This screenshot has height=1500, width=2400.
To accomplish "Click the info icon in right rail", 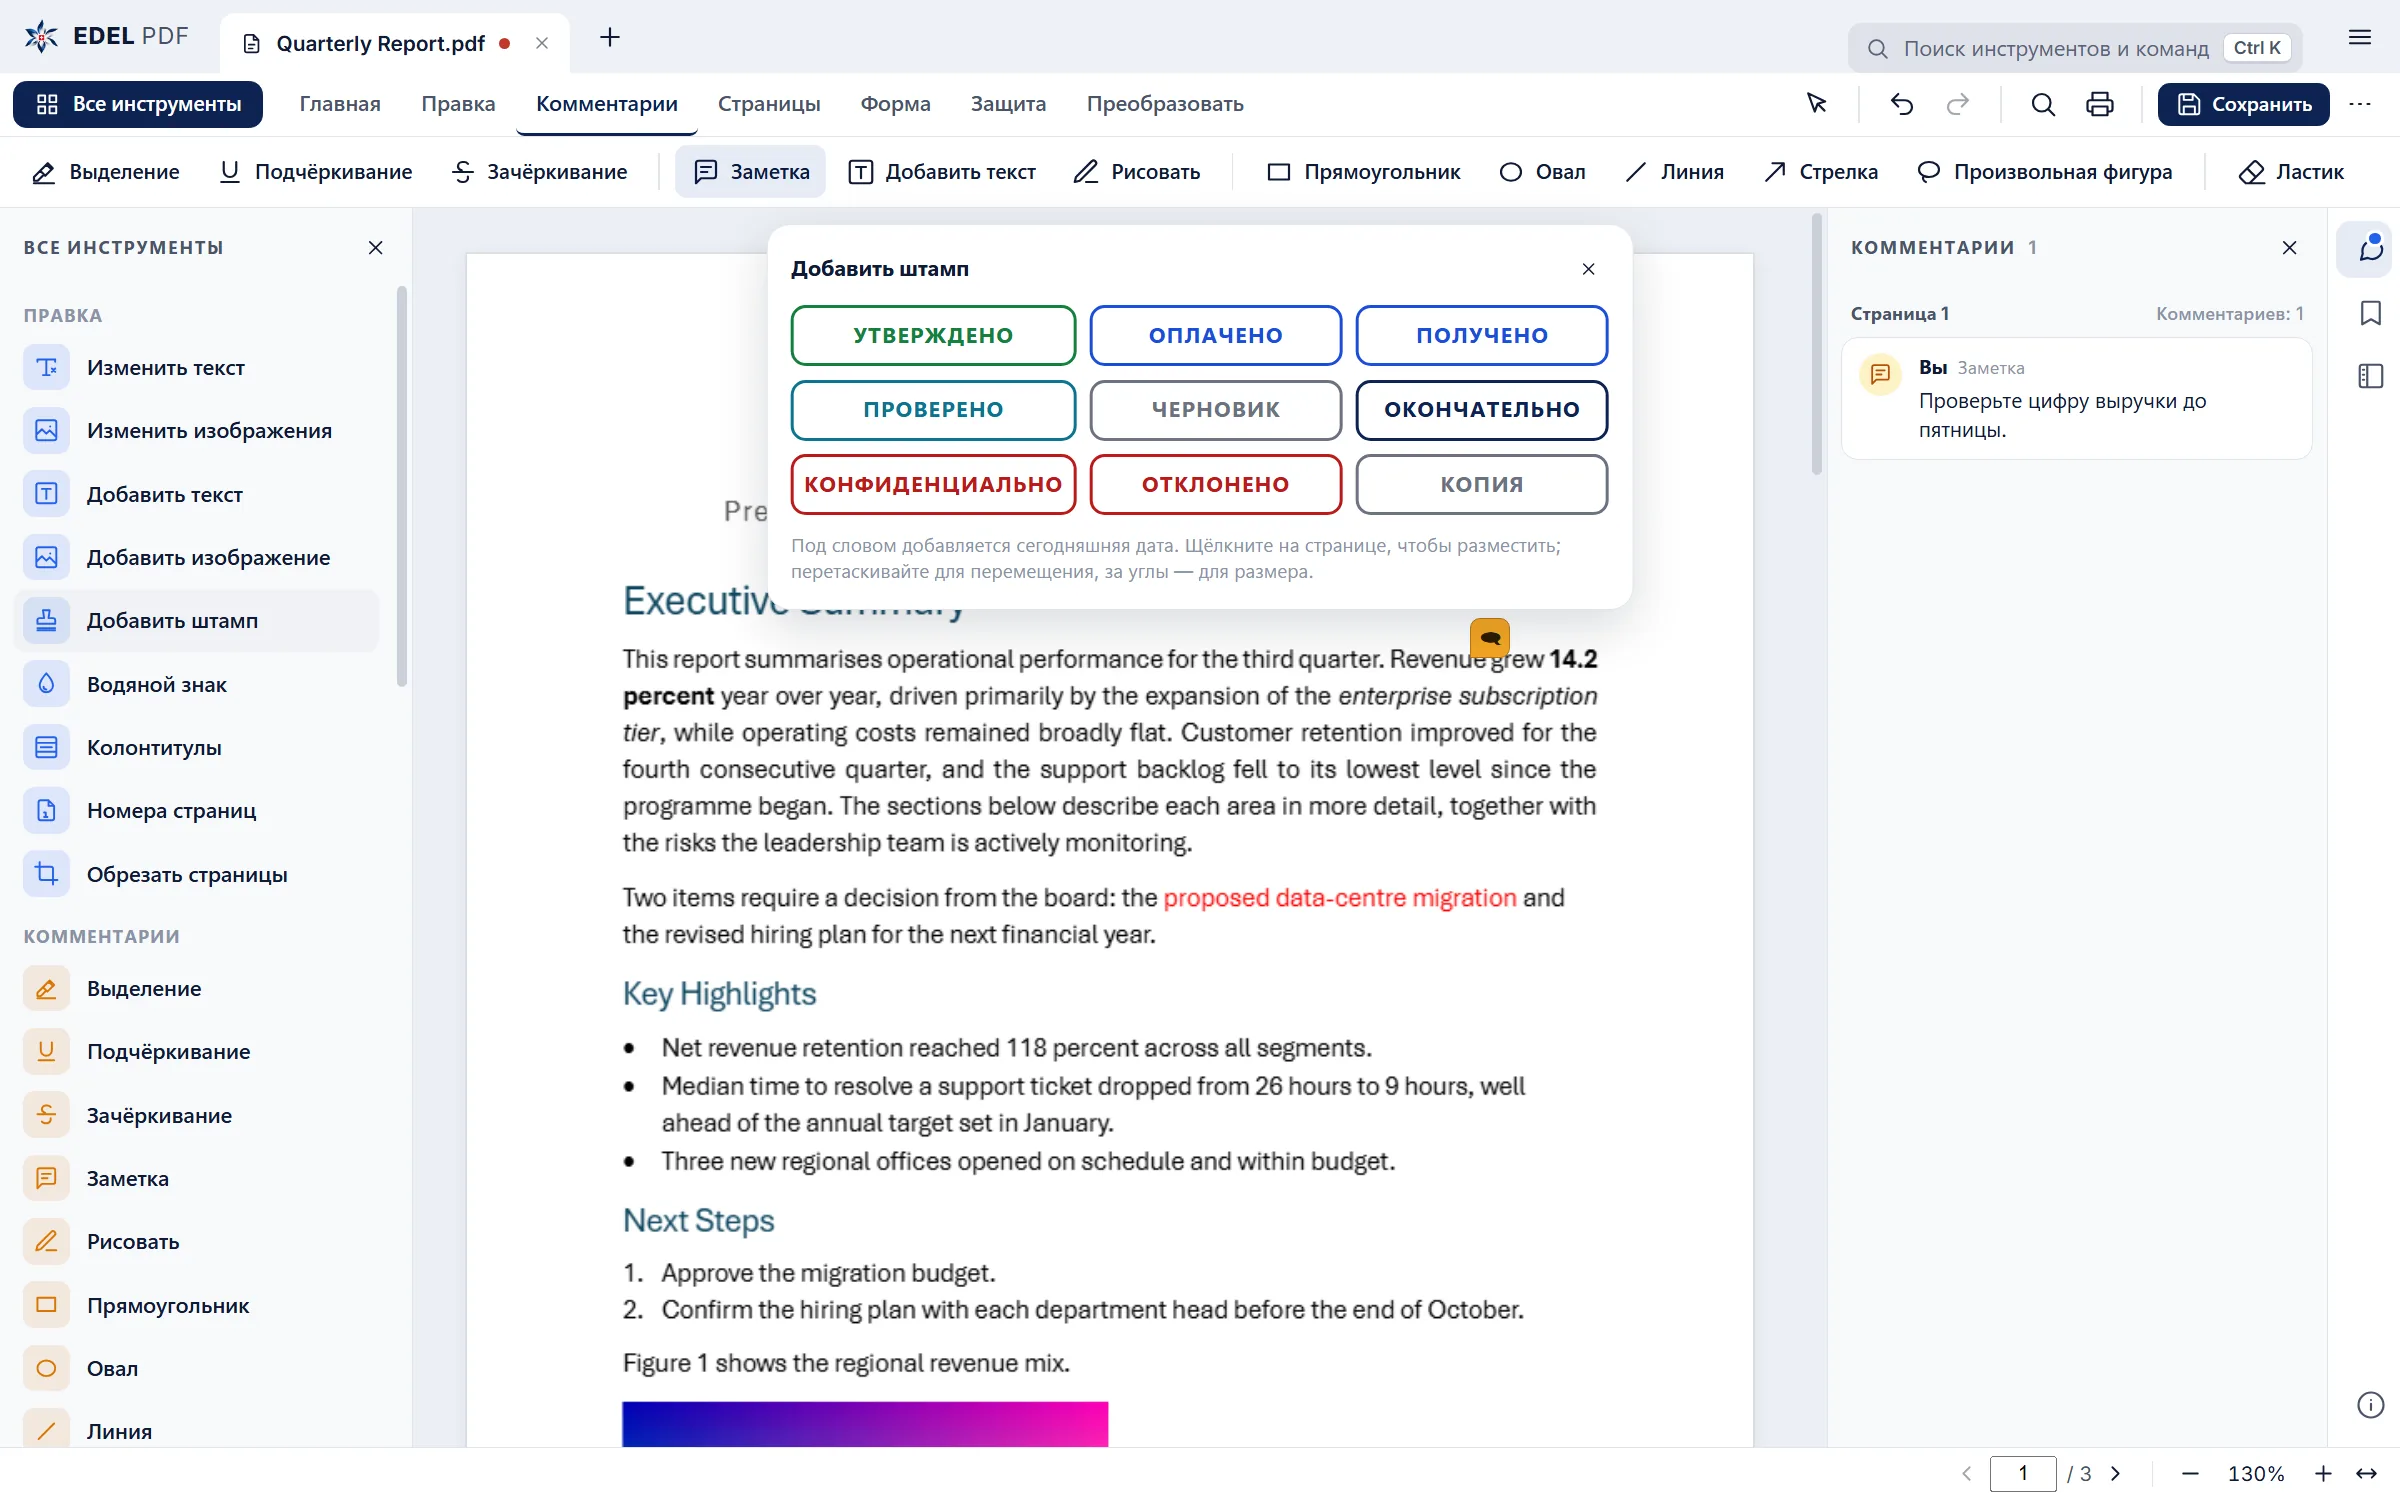I will tap(2370, 1405).
